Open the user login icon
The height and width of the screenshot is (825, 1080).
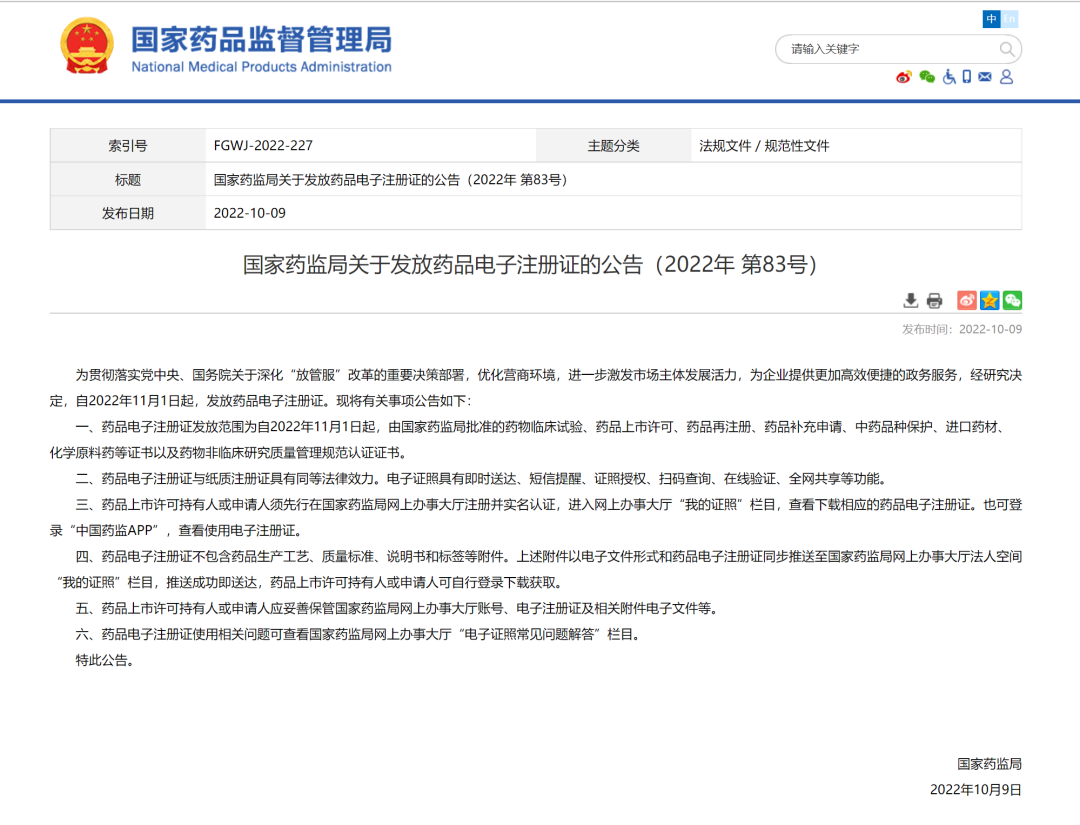1006,76
